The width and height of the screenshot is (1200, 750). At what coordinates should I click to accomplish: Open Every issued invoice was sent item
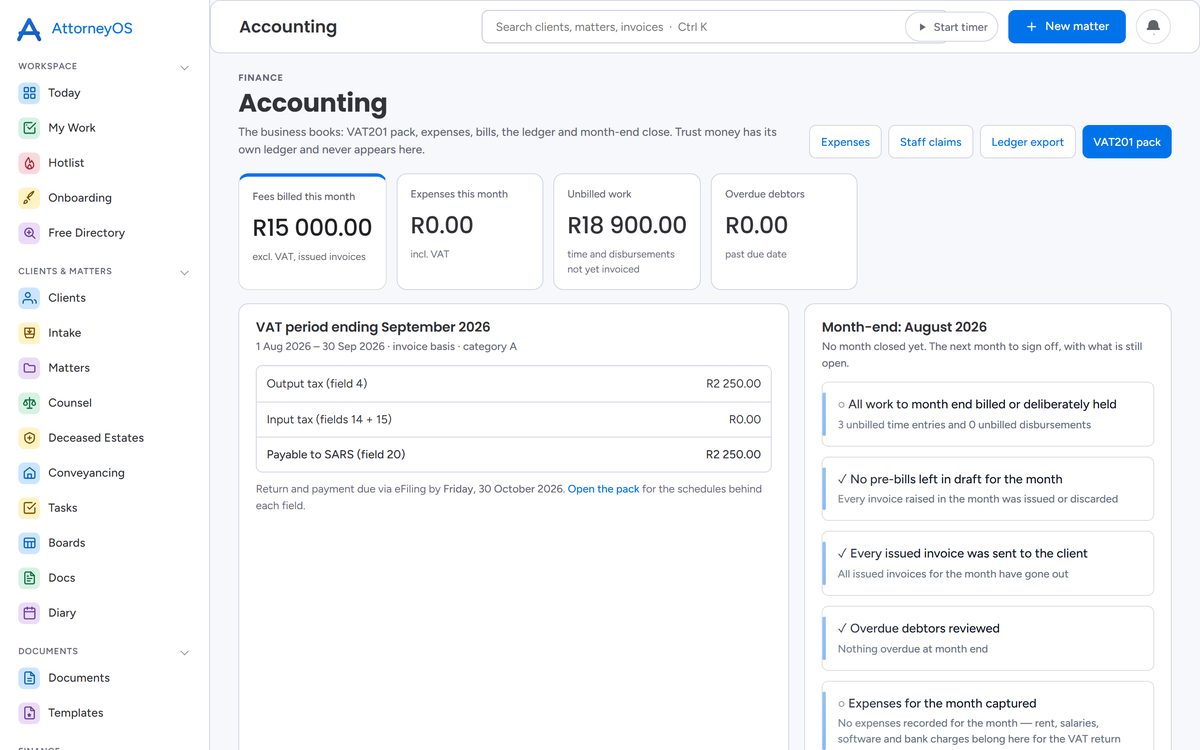pyautogui.click(x=988, y=563)
